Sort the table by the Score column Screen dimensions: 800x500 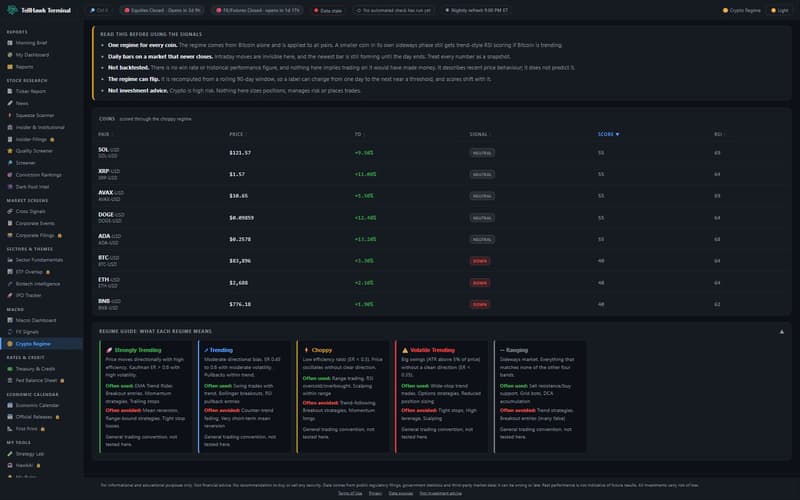coord(608,134)
